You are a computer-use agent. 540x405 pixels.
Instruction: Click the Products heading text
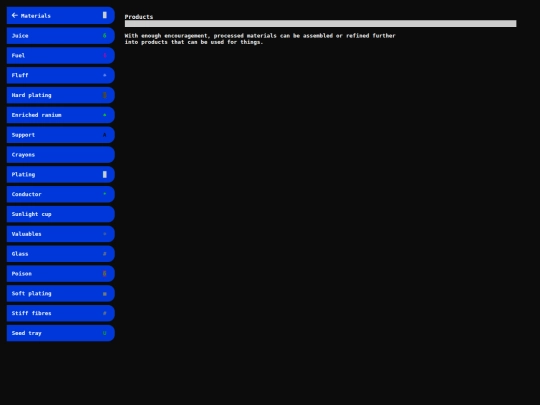[139, 17]
